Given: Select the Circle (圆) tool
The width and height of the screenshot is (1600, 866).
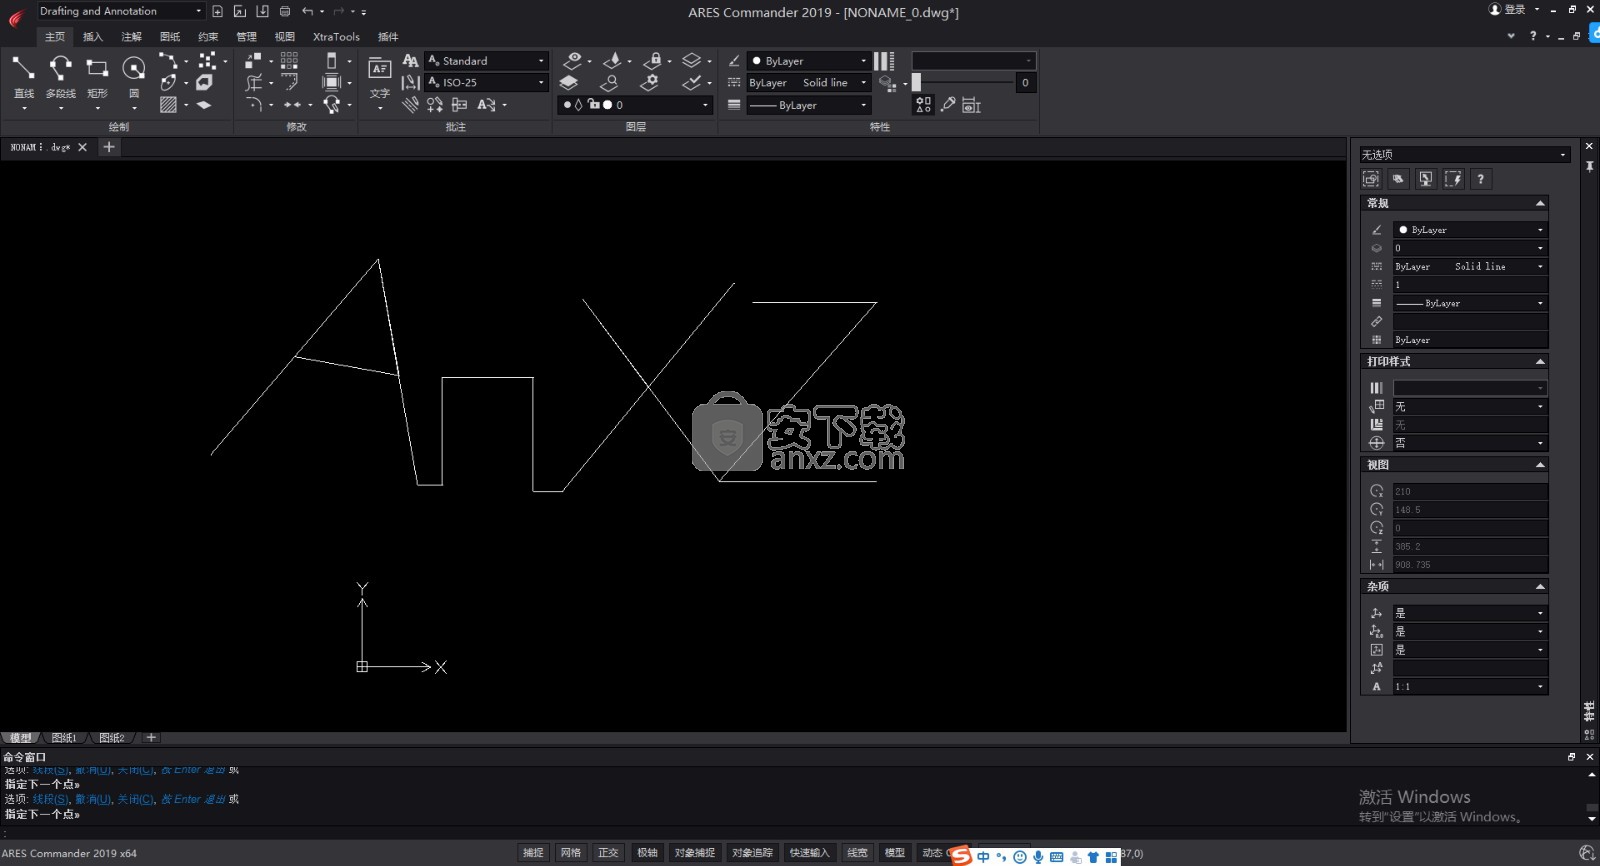Looking at the screenshot, I should (x=134, y=68).
